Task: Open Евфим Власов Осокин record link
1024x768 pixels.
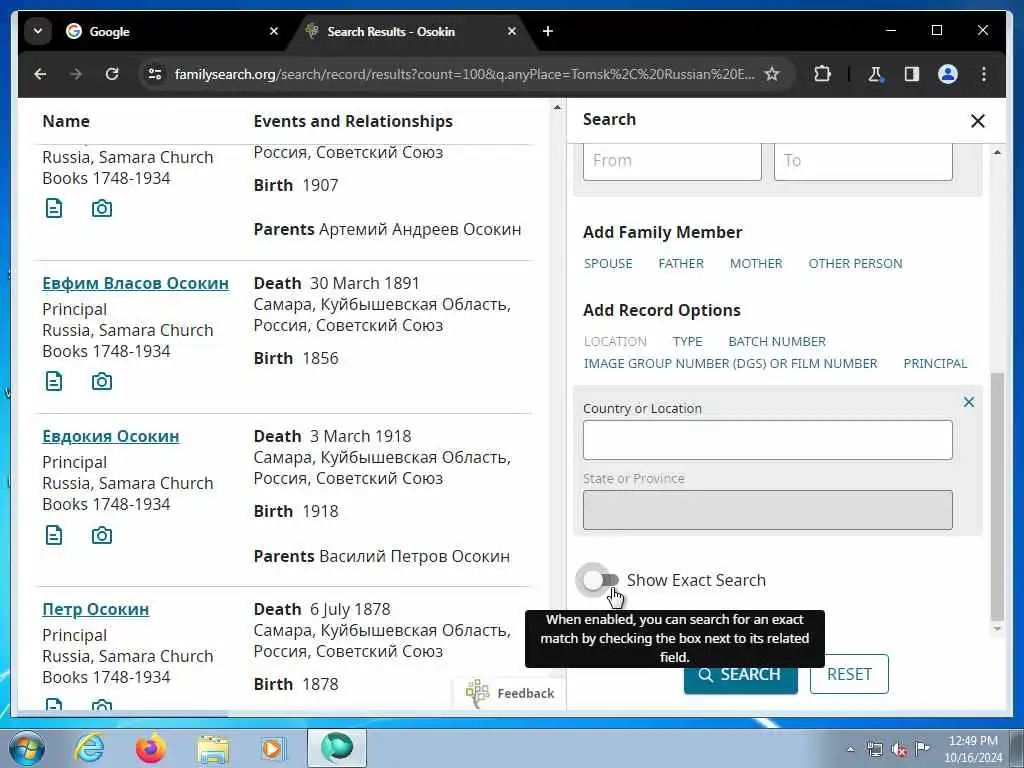Action: (135, 283)
